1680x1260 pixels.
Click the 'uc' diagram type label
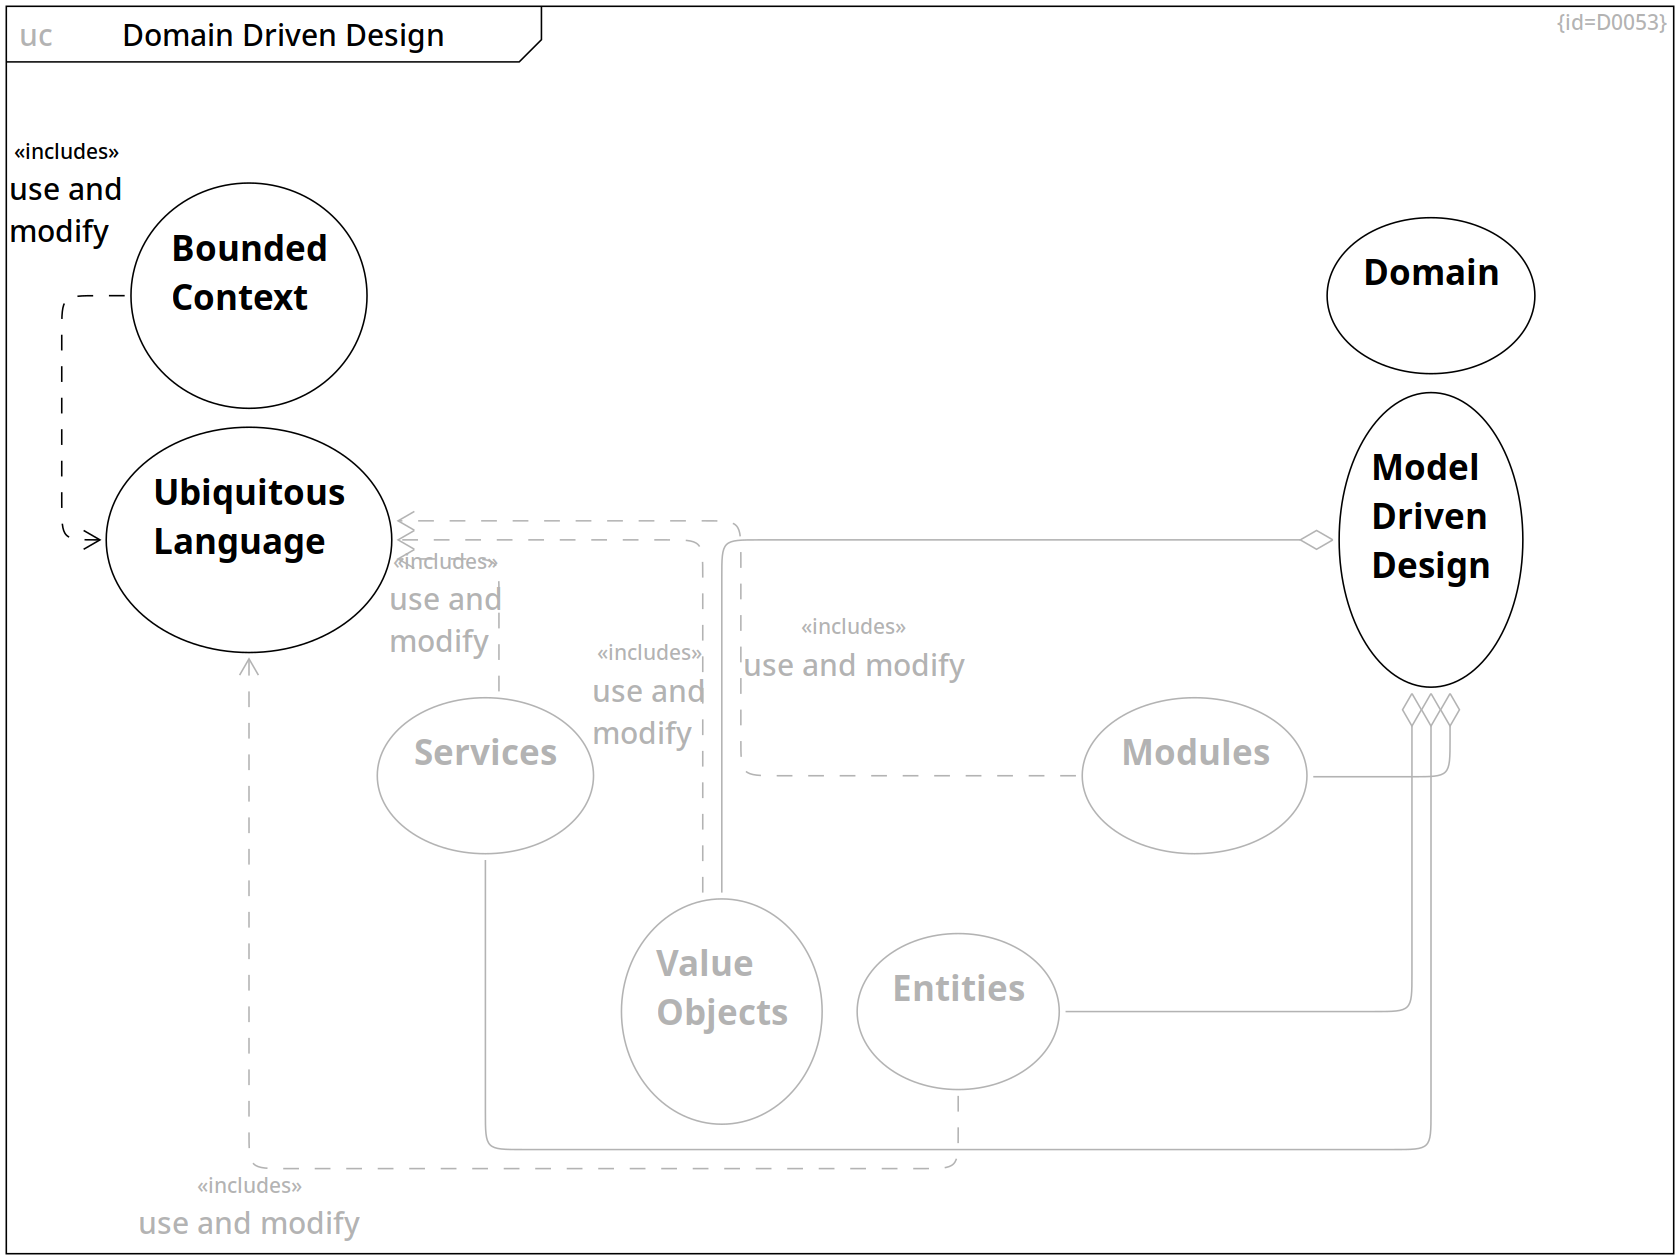36,36
